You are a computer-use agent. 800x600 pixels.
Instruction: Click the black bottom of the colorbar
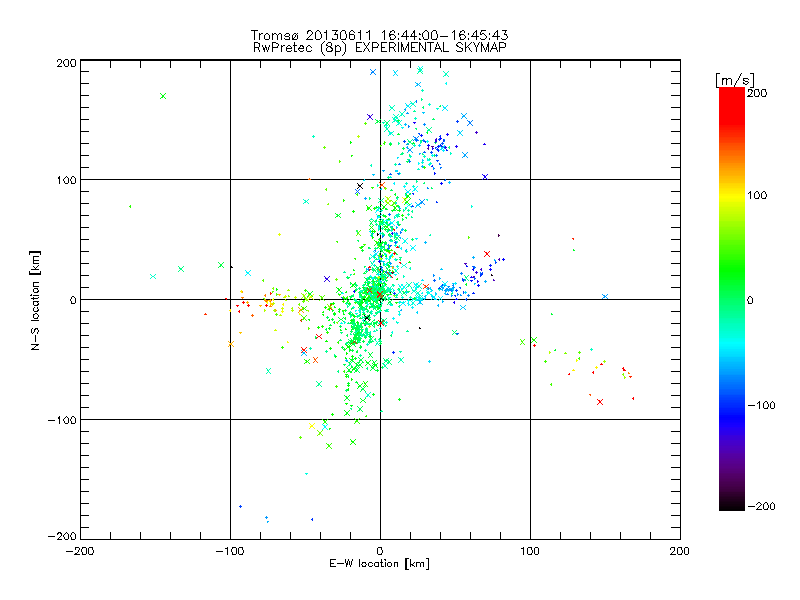pos(732,503)
